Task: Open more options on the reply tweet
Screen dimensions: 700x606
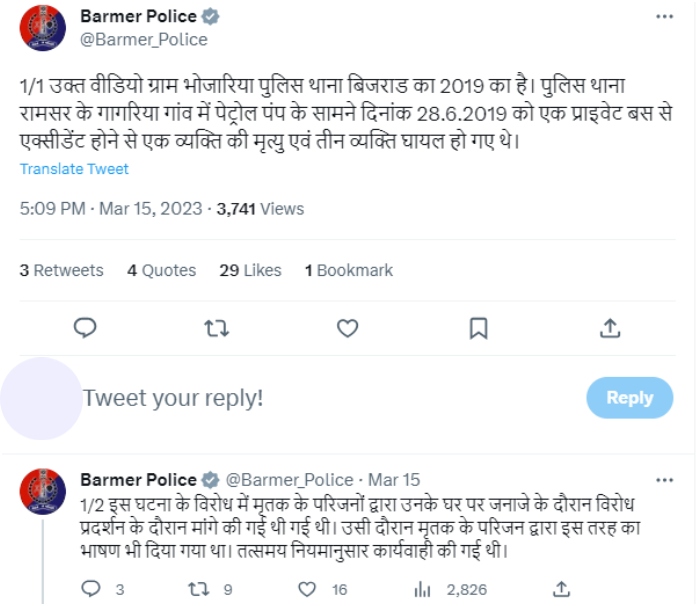Action: pos(664,479)
